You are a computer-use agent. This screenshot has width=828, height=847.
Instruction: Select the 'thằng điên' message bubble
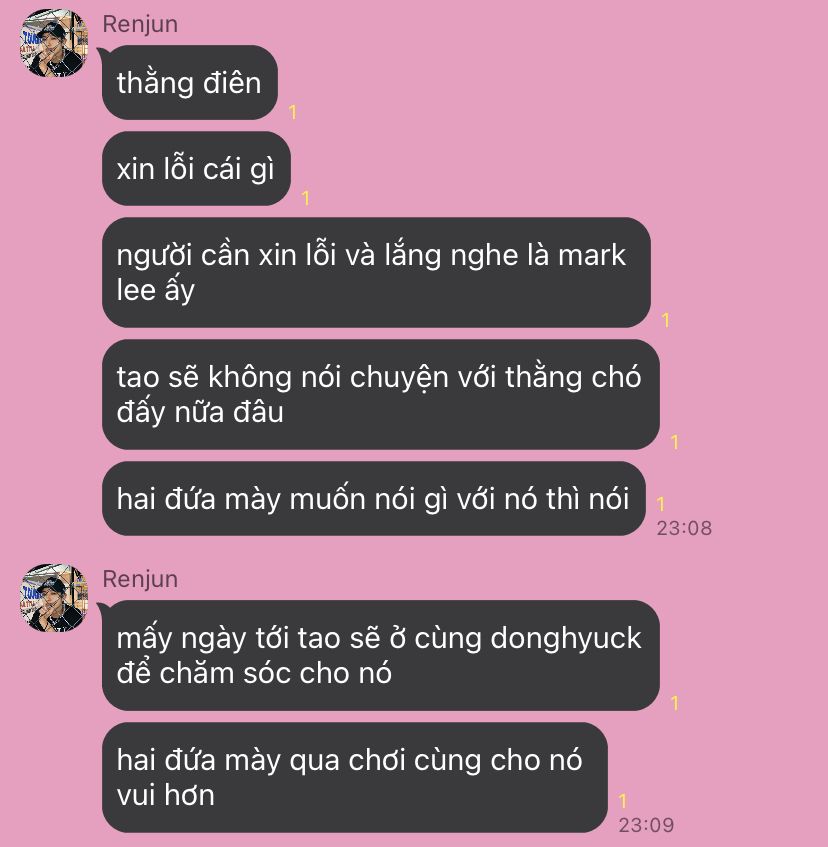point(190,83)
